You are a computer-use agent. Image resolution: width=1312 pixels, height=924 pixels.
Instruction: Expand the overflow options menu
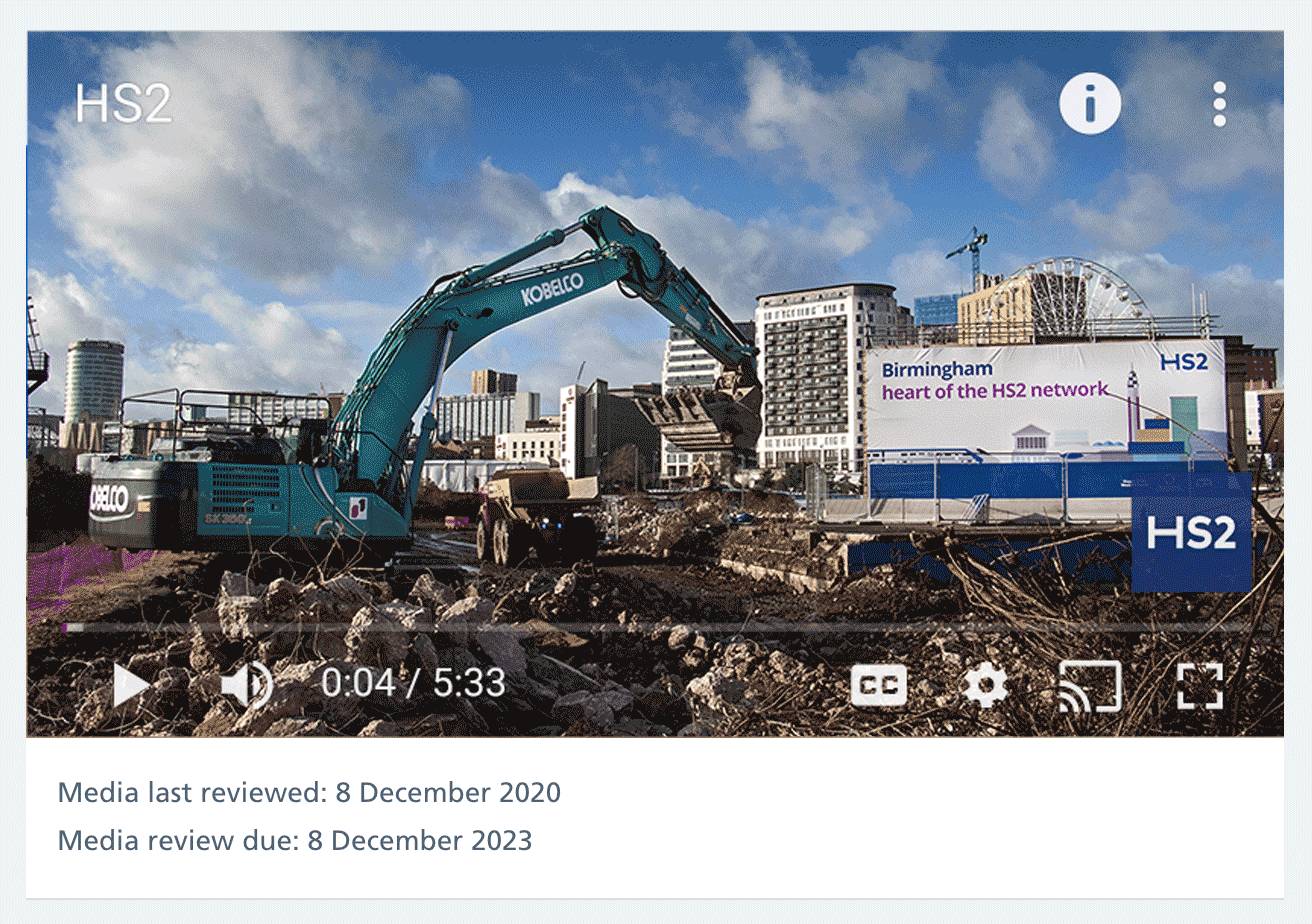(1220, 103)
